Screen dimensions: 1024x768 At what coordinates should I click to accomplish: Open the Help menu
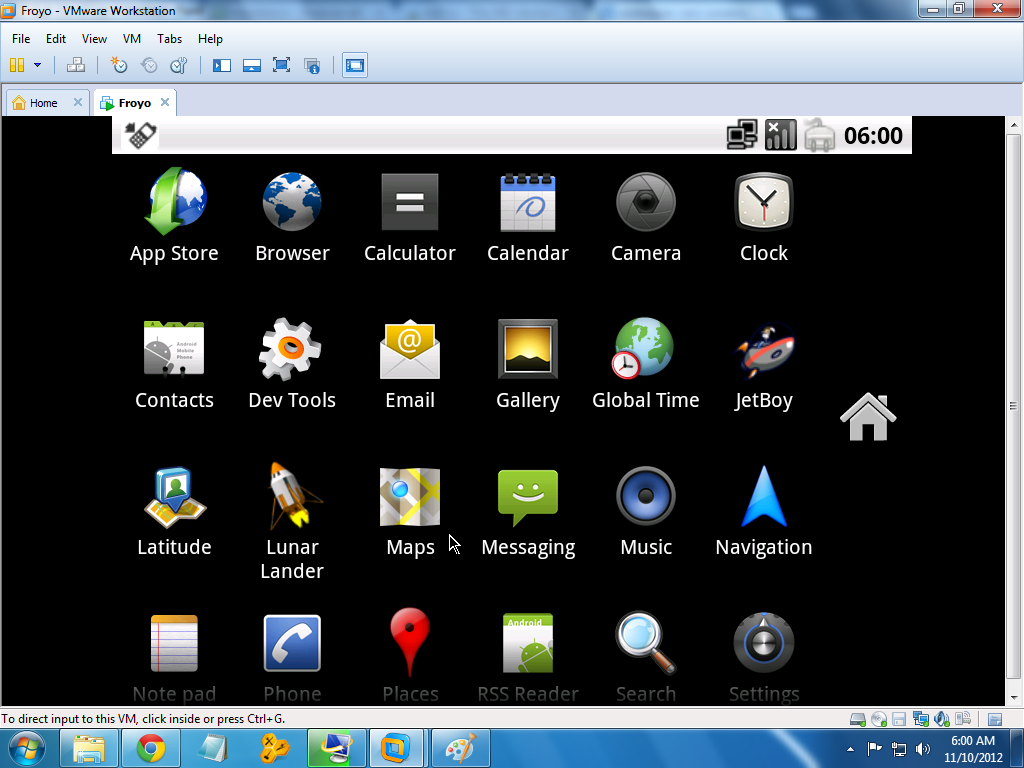[210, 39]
